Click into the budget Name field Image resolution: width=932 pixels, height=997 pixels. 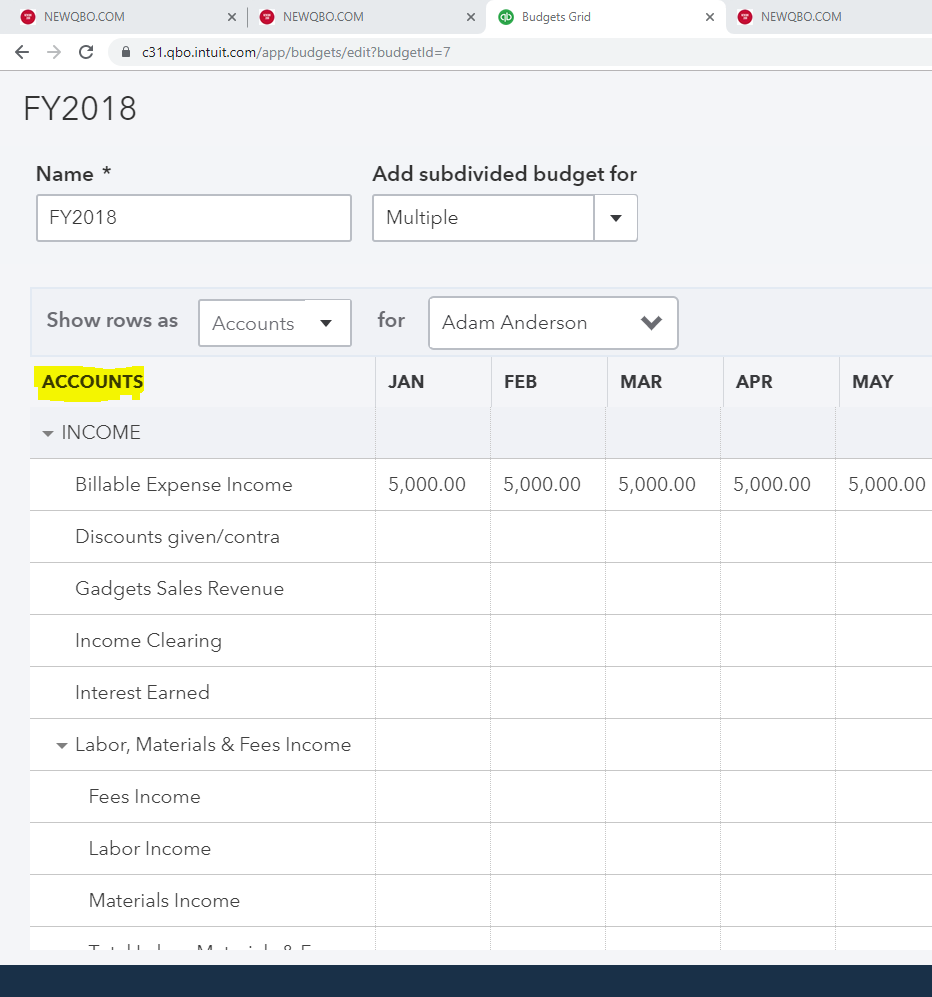click(x=193, y=218)
